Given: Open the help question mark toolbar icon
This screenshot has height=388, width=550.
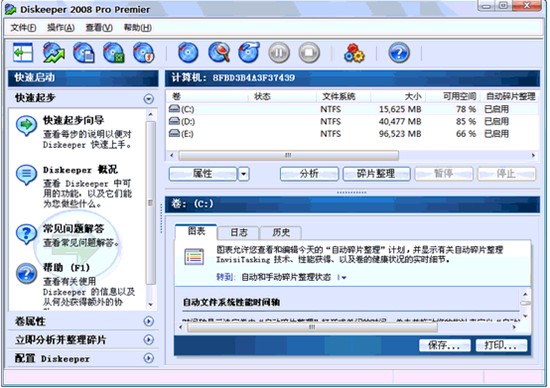Looking at the screenshot, I should [399, 53].
